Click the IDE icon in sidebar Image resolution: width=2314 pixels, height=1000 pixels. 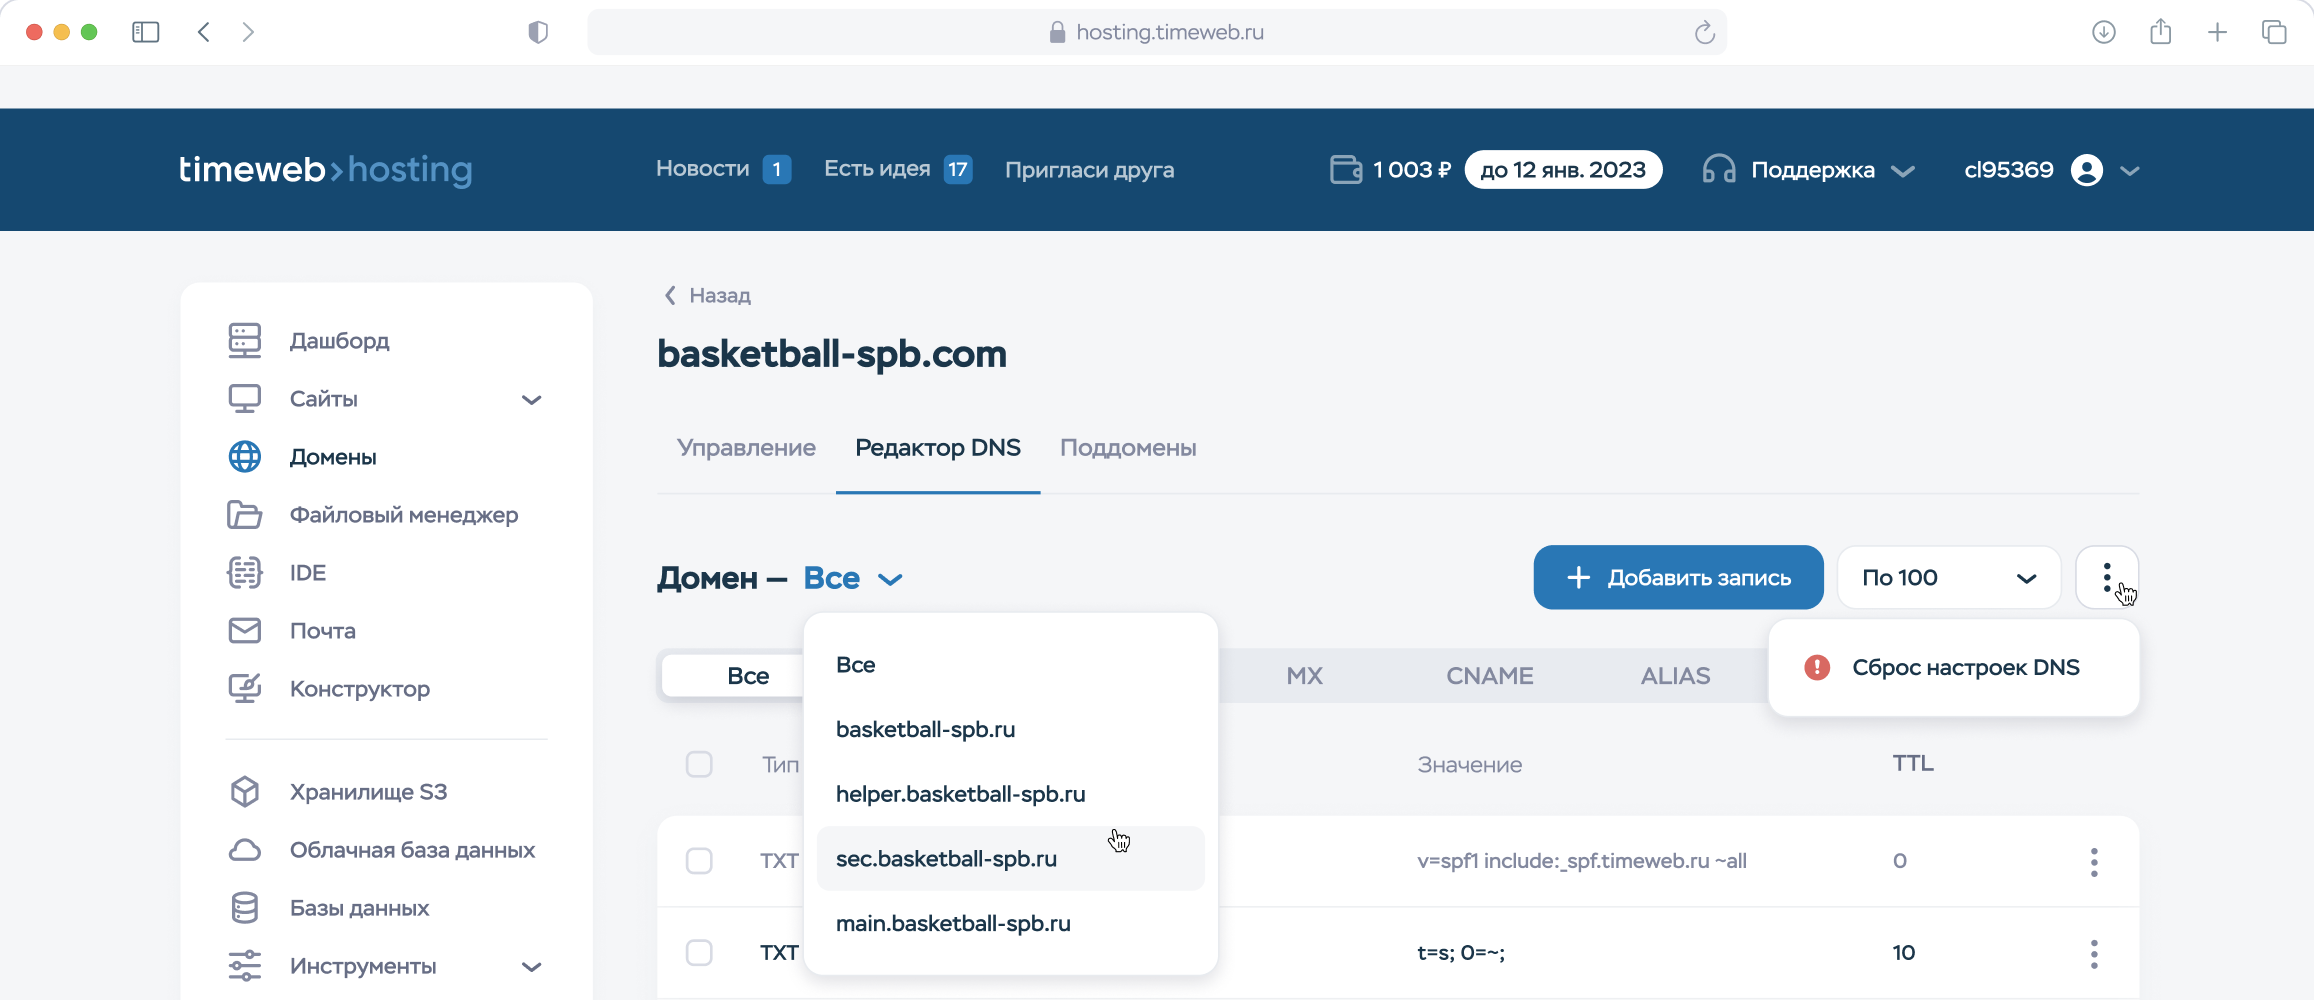tap(245, 573)
